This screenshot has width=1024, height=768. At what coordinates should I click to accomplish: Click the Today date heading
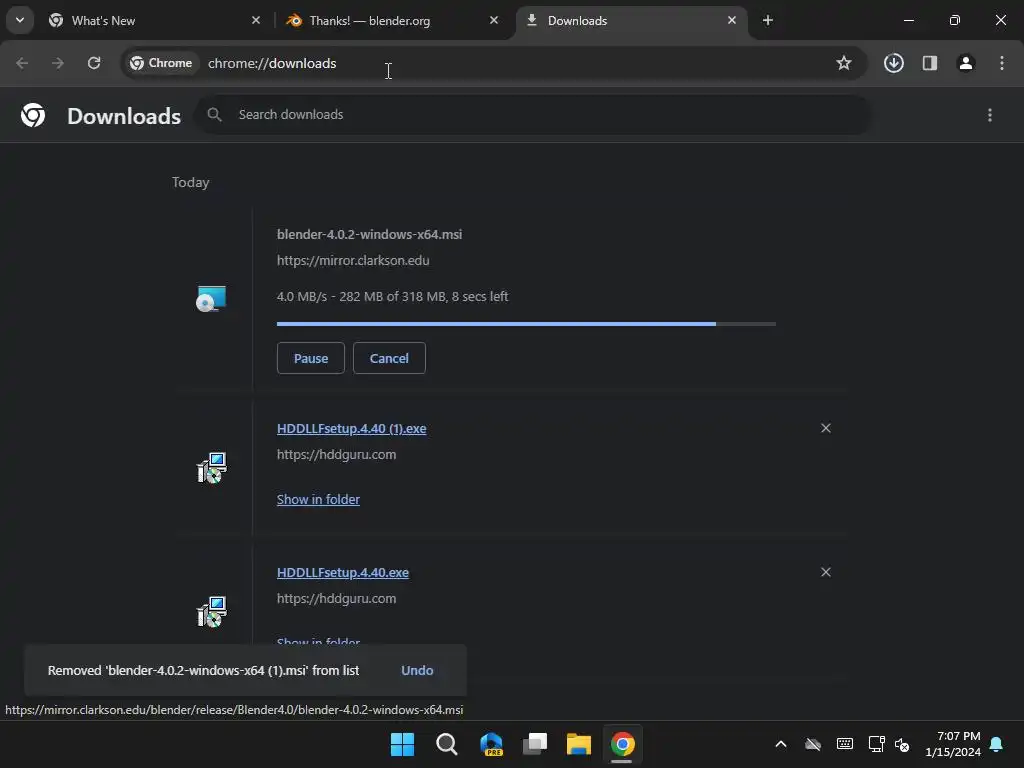click(191, 182)
